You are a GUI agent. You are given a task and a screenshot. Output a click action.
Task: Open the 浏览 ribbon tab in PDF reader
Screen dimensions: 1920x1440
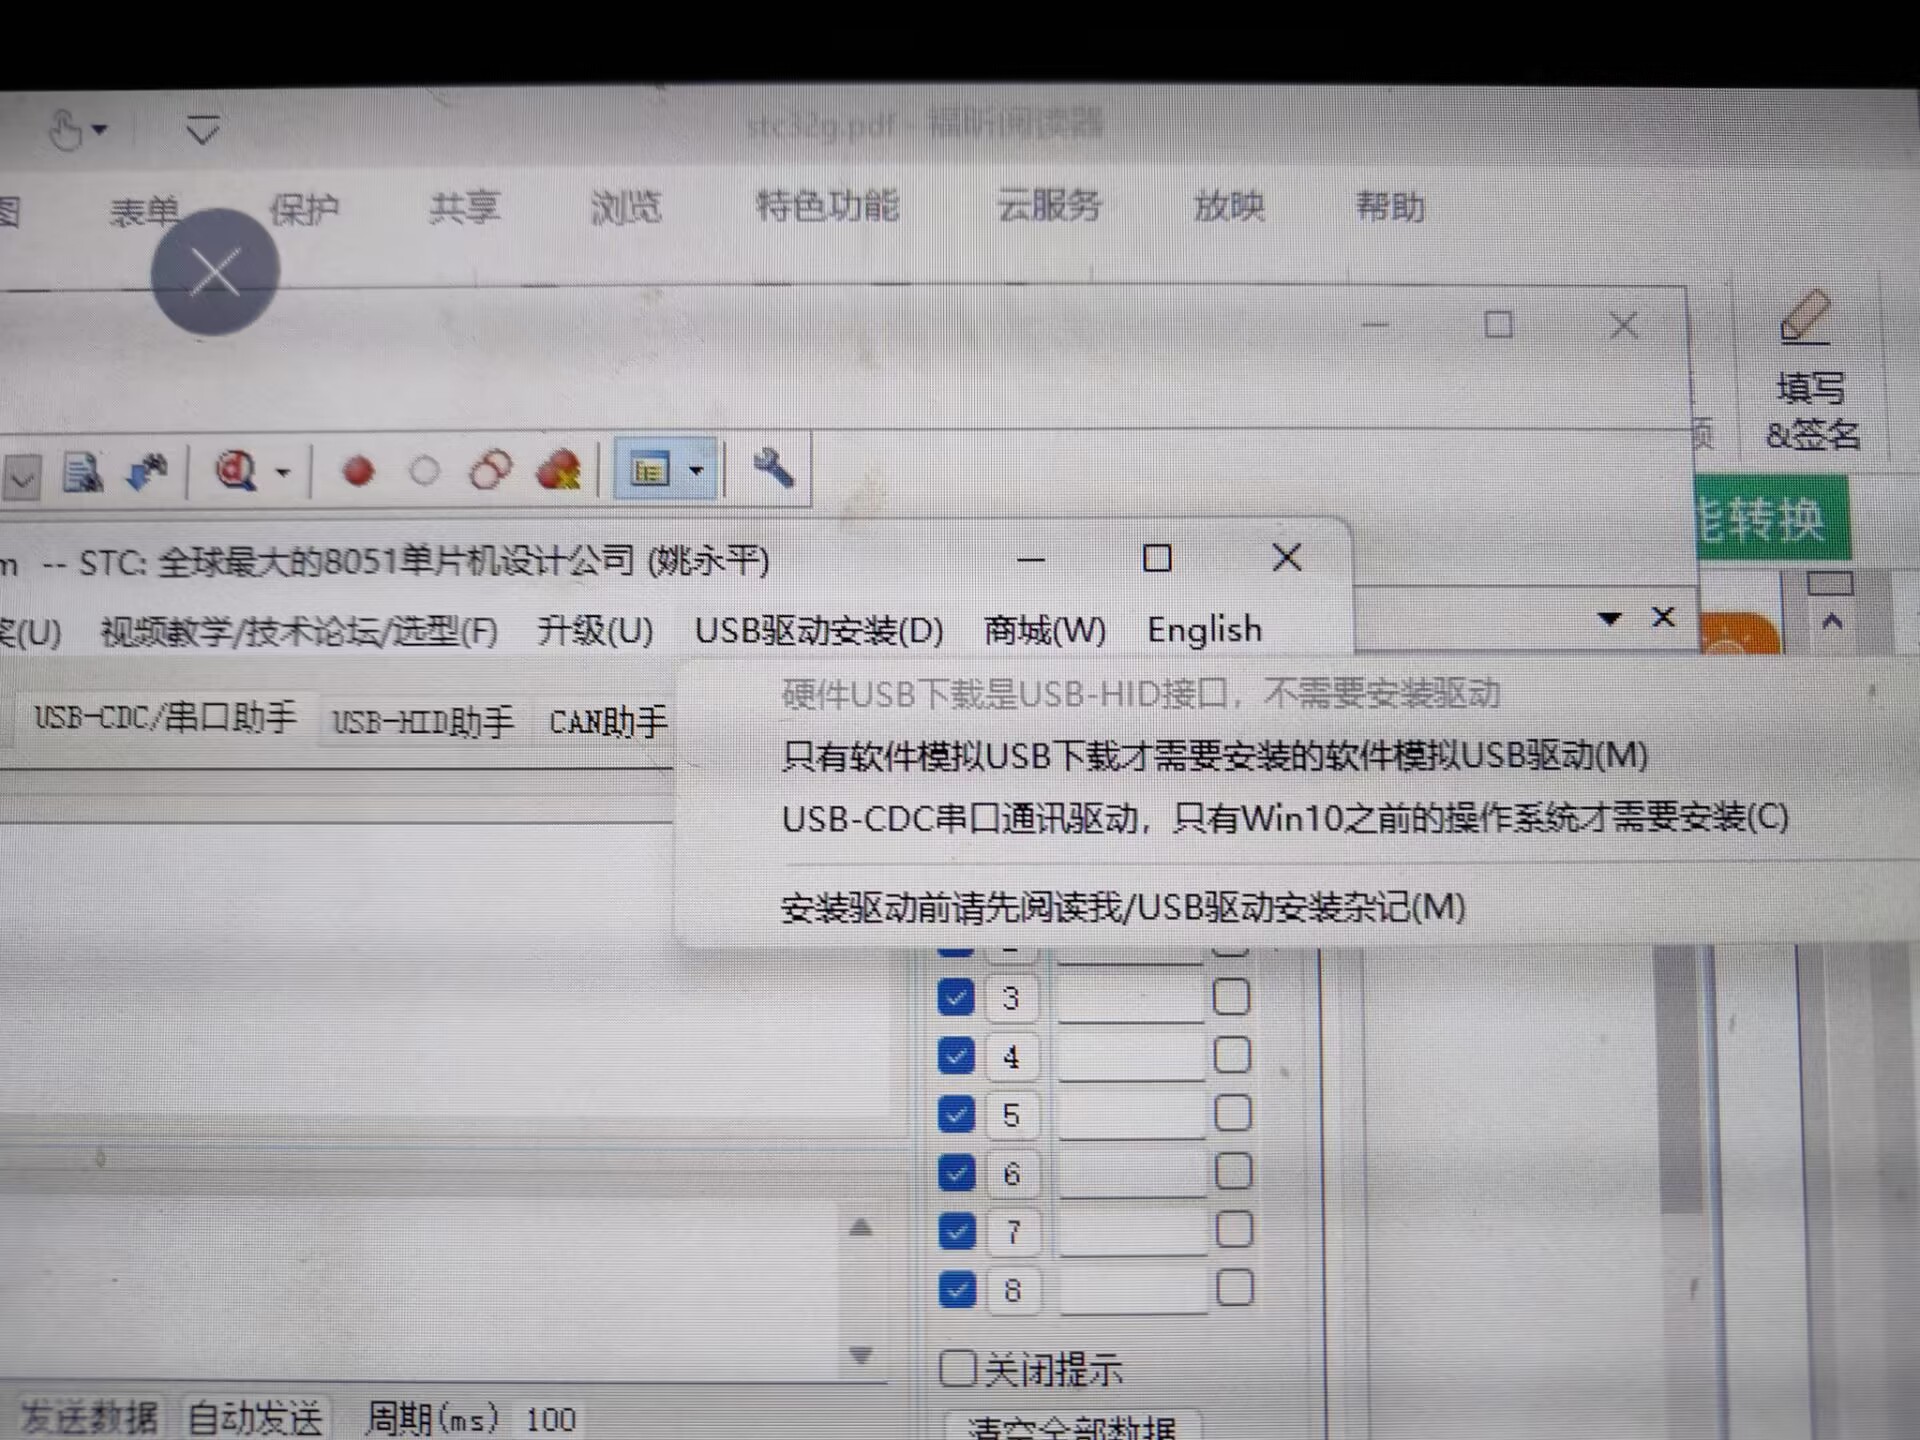point(626,207)
